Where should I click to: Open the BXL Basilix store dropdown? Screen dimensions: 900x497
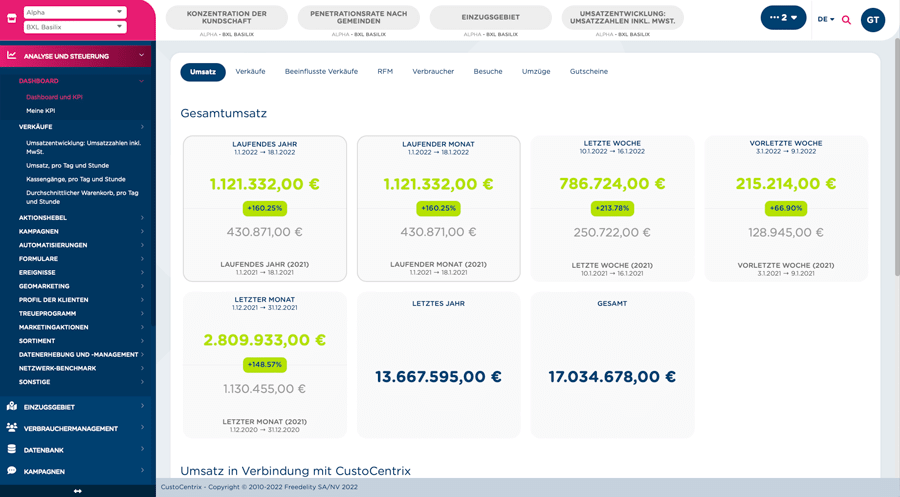pos(75,27)
